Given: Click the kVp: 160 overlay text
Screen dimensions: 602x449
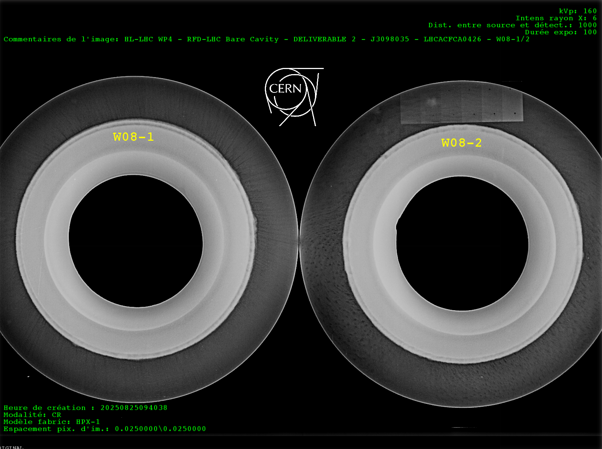Looking at the screenshot, I should (578, 10).
